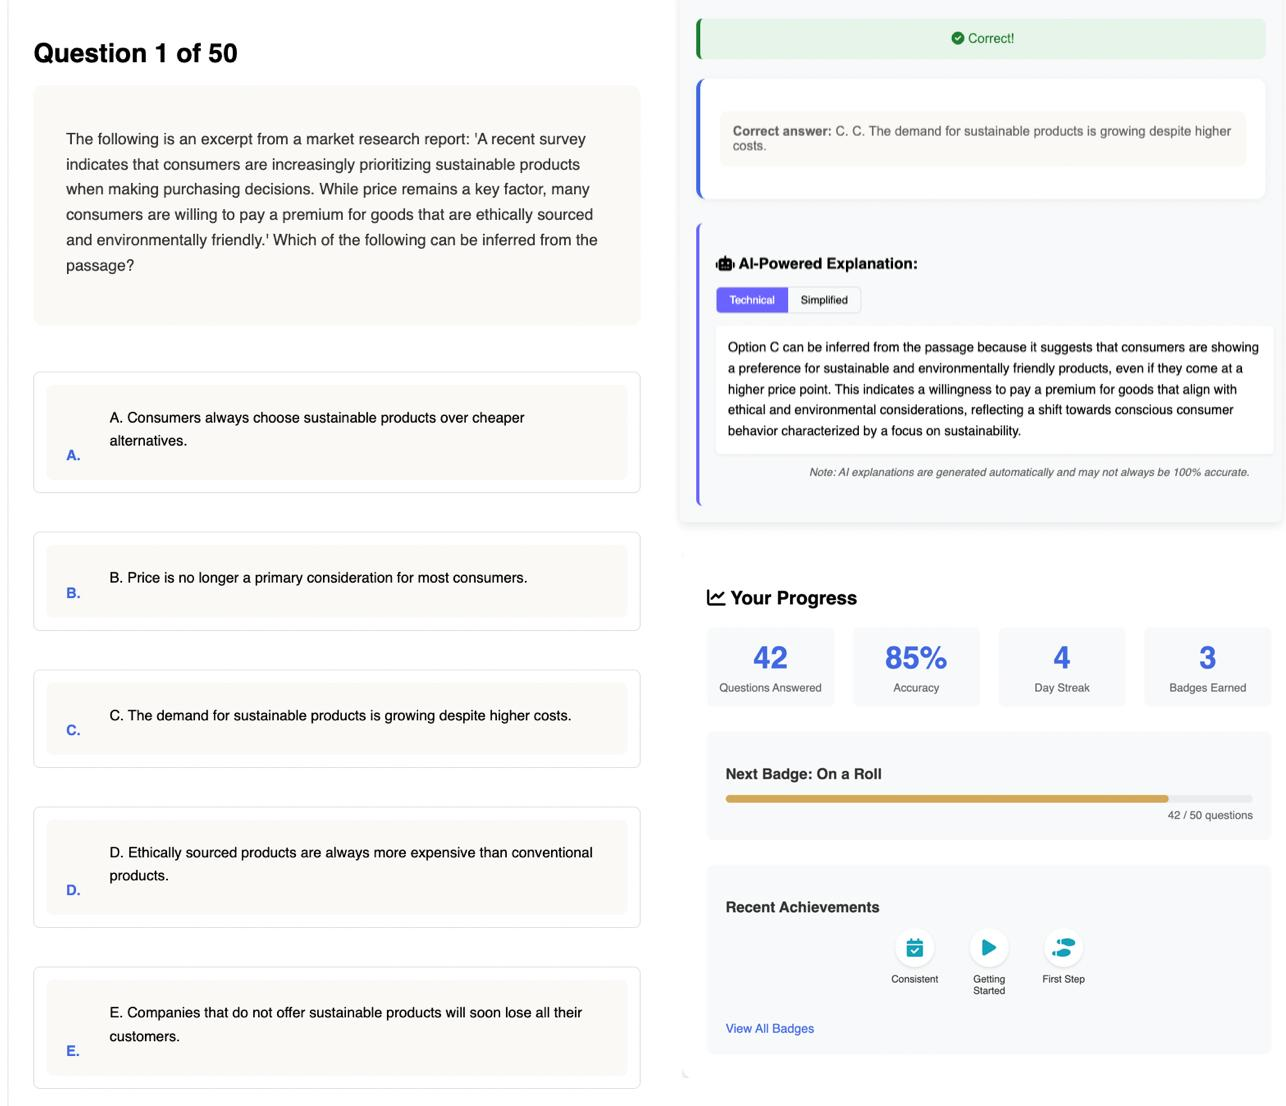
Task: Open the View All Badges link
Action: click(770, 1029)
